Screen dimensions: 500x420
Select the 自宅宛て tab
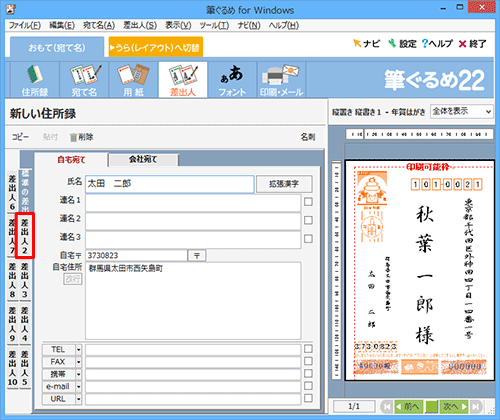tap(71, 160)
